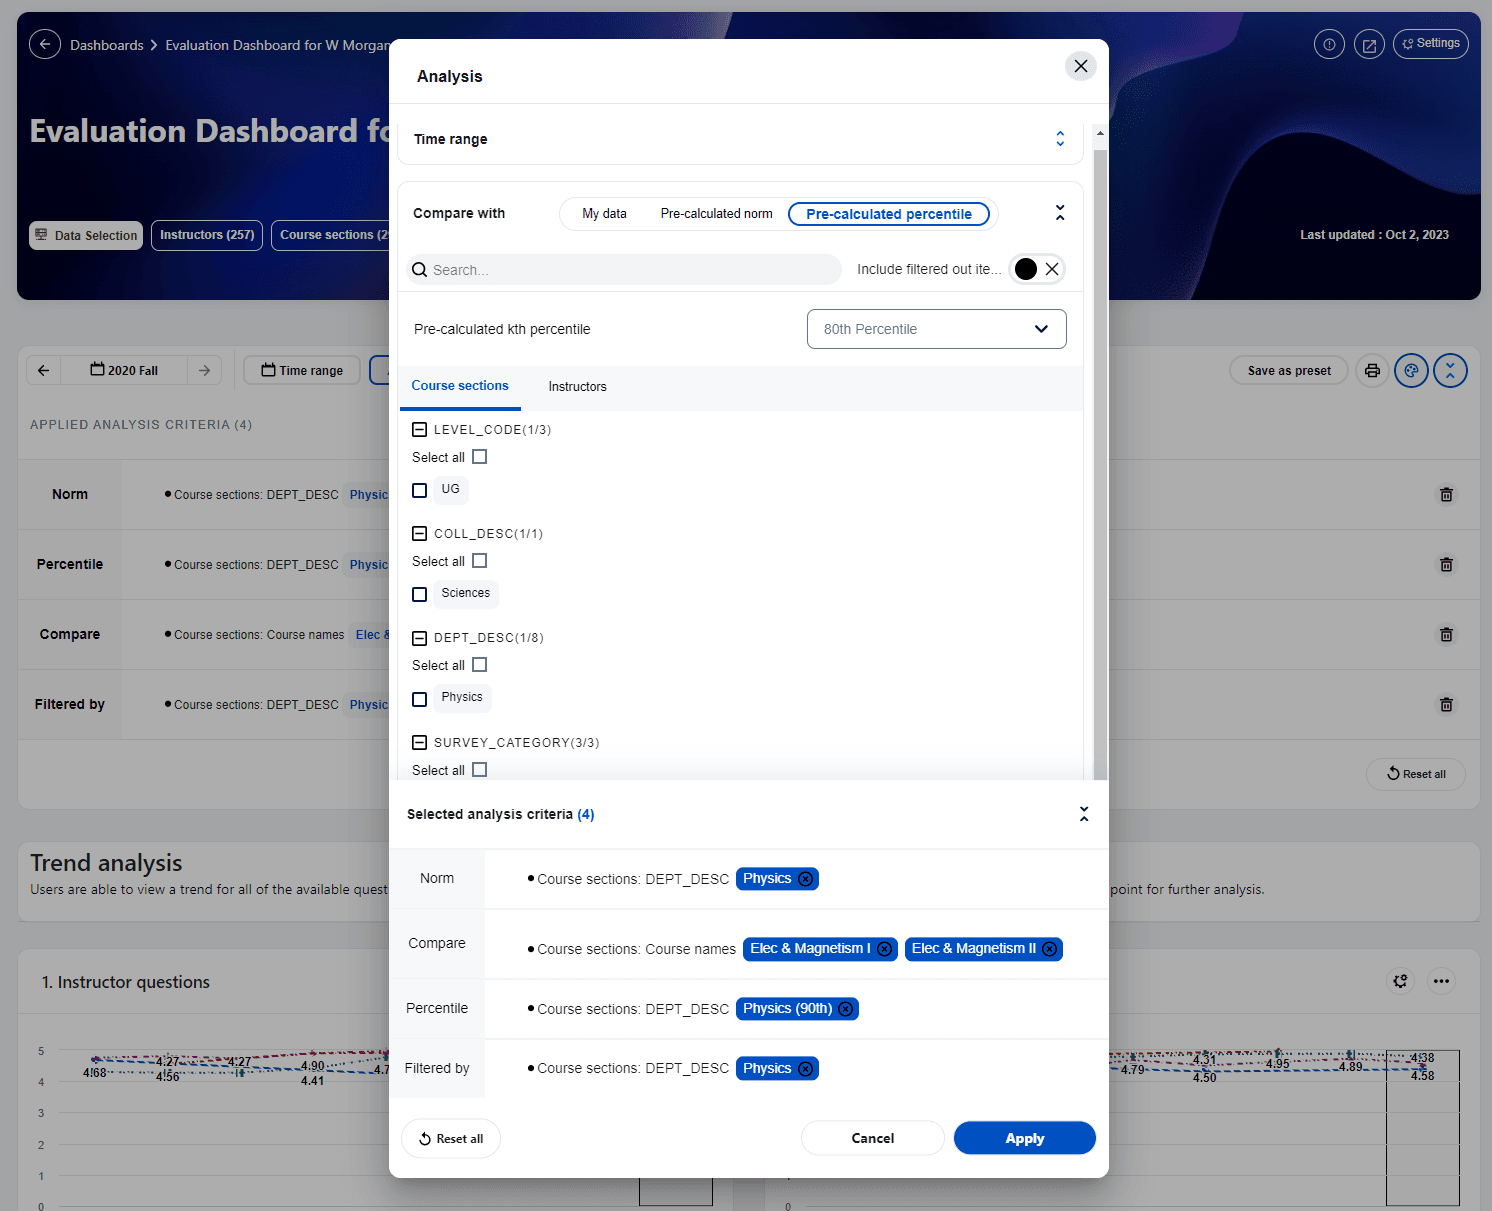
Task: Check Select all for COLL_DESC
Action: [480, 561]
